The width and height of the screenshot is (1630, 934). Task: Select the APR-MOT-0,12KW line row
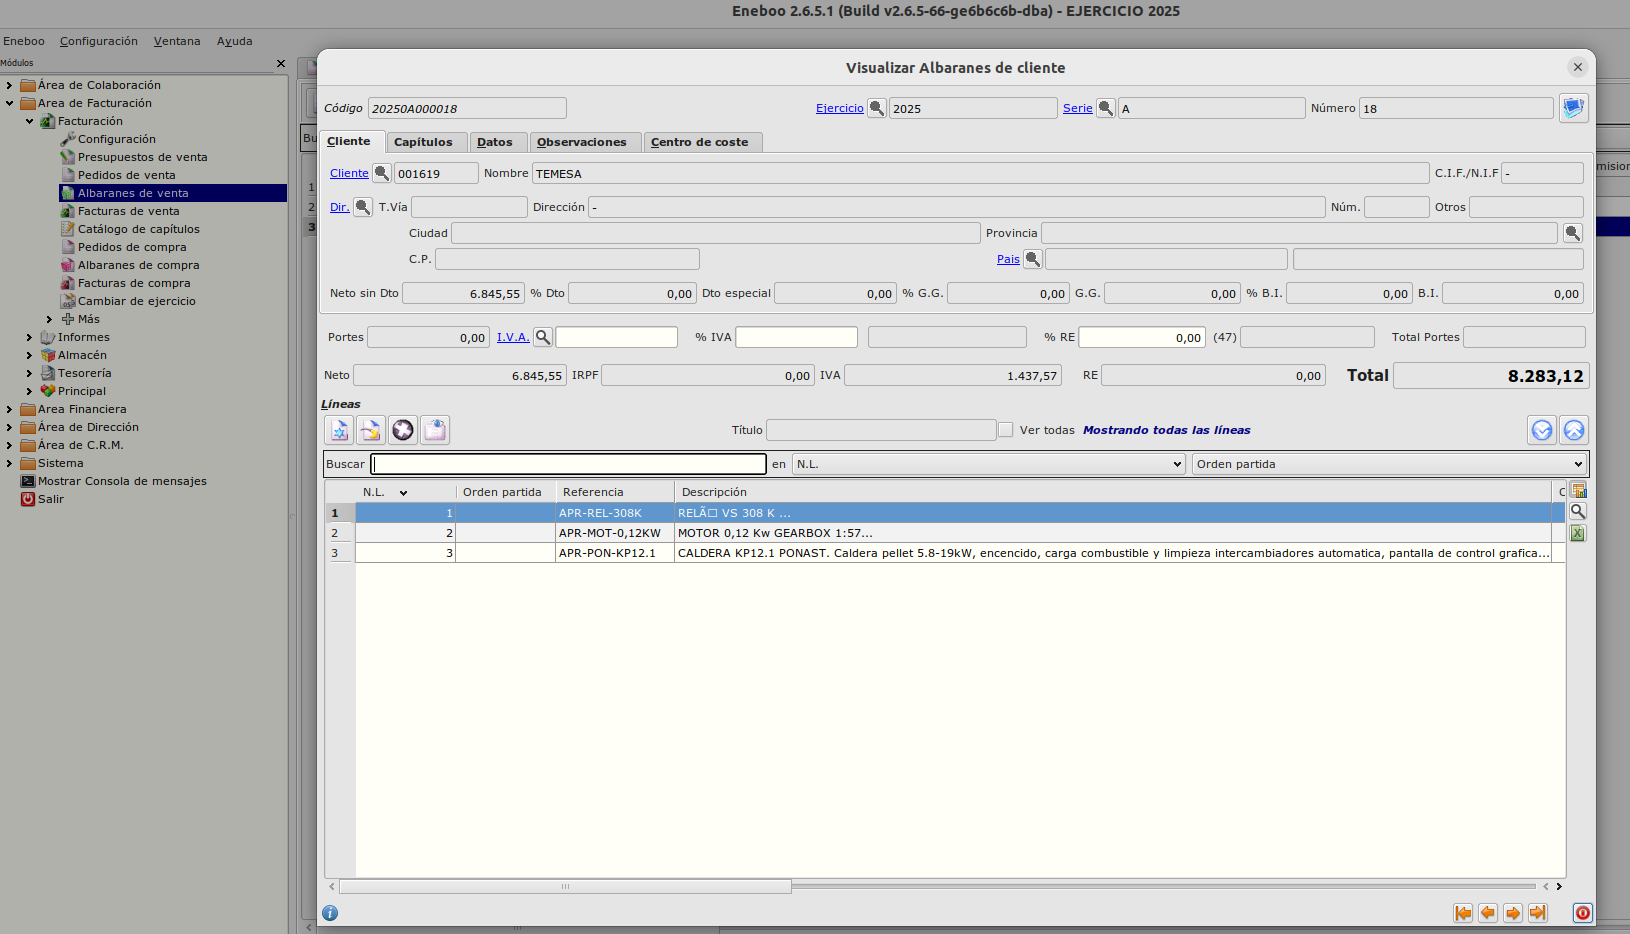click(x=945, y=533)
